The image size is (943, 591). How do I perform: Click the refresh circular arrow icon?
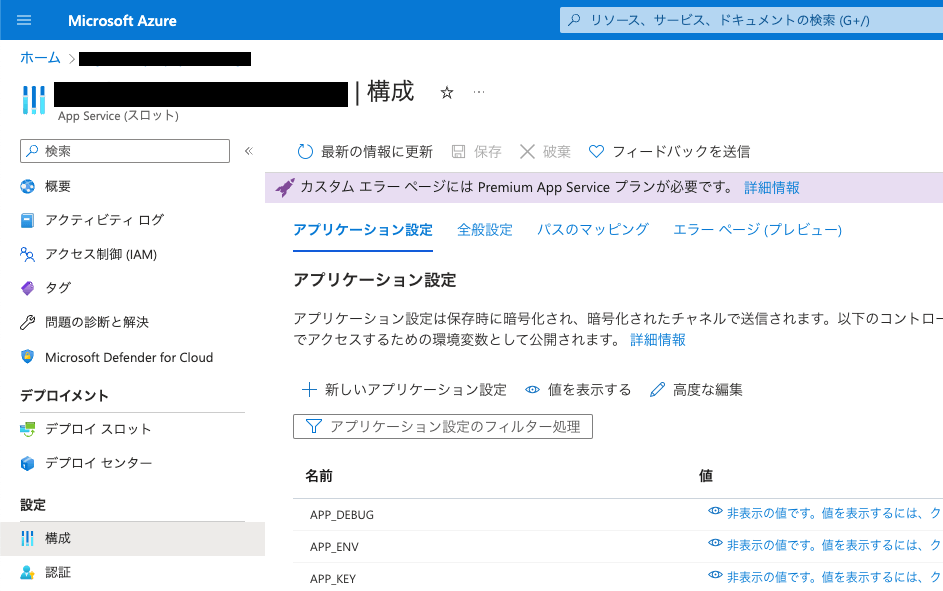coord(306,152)
